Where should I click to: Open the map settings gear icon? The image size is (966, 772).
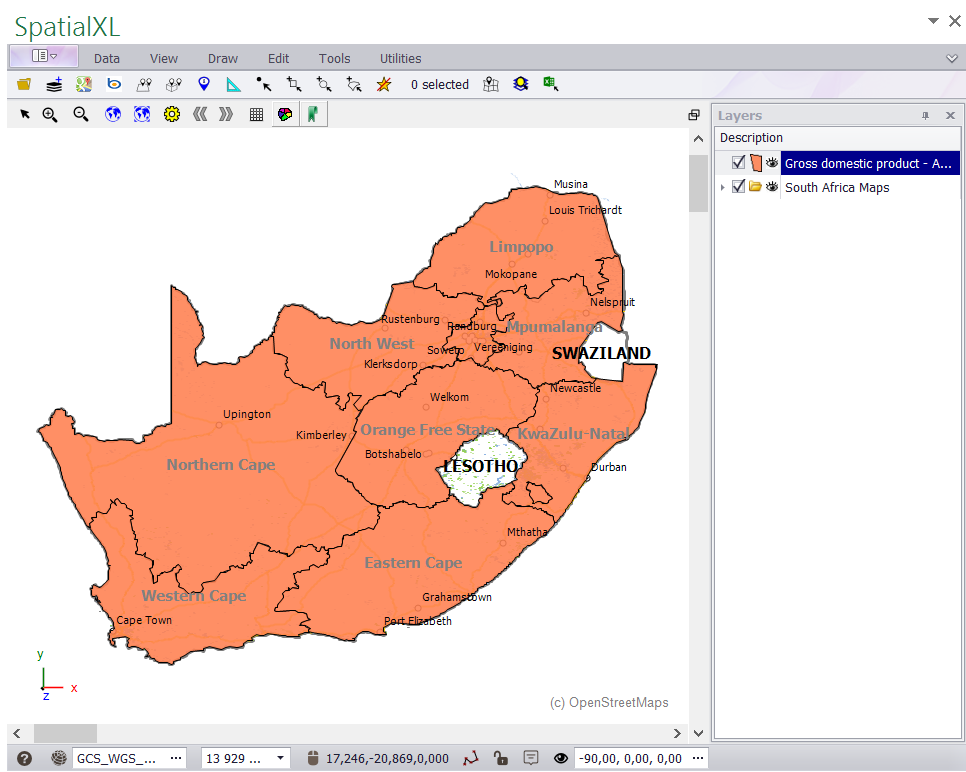171,114
